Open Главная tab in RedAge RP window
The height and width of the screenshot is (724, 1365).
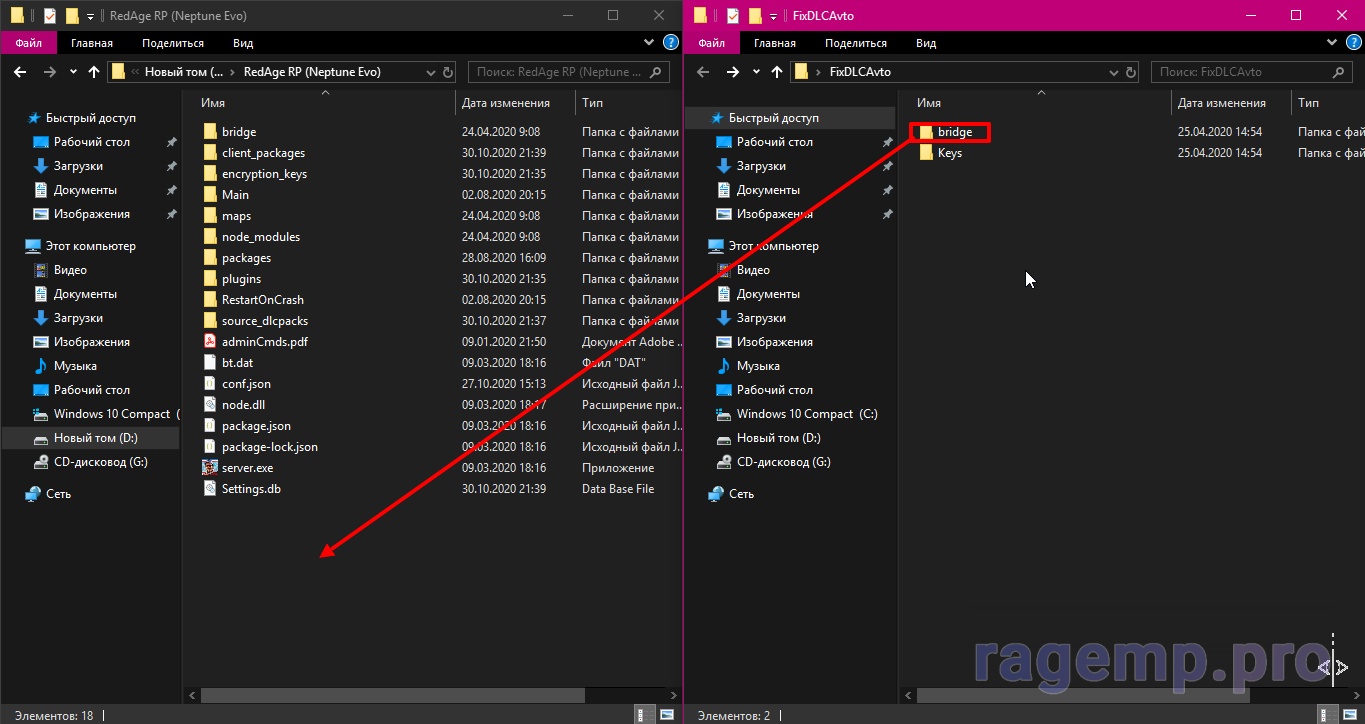92,43
